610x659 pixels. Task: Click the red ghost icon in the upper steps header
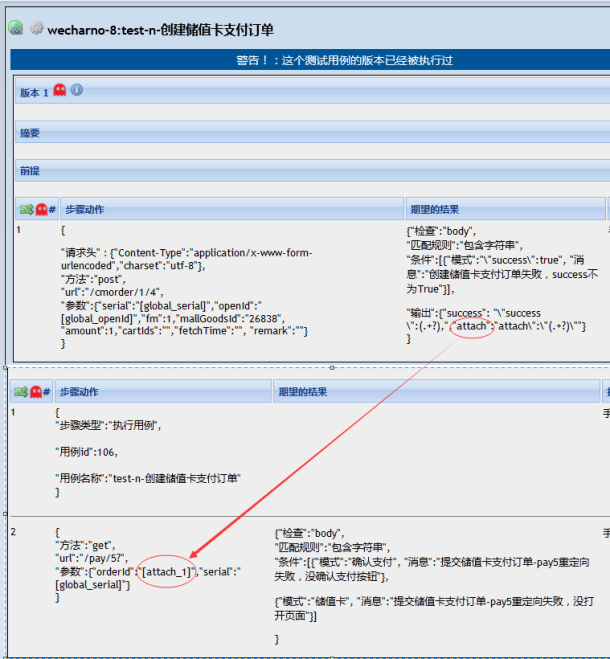tap(42, 210)
